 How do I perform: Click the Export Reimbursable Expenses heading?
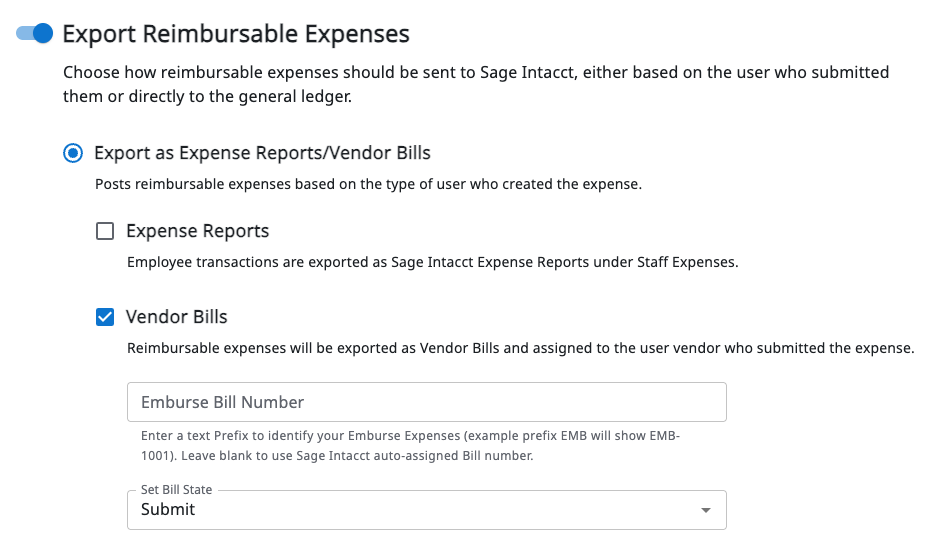(x=236, y=34)
